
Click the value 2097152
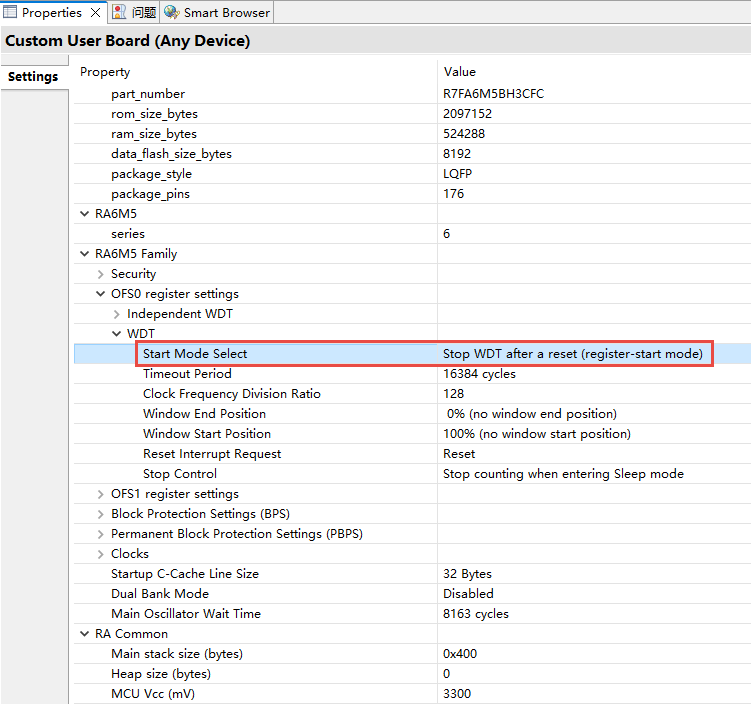click(467, 114)
